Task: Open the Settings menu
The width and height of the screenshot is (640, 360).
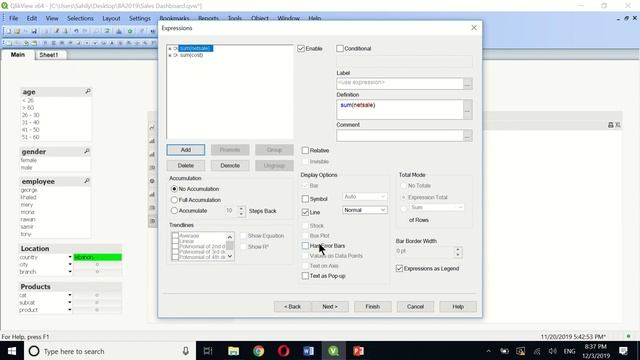Action: (140, 18)
